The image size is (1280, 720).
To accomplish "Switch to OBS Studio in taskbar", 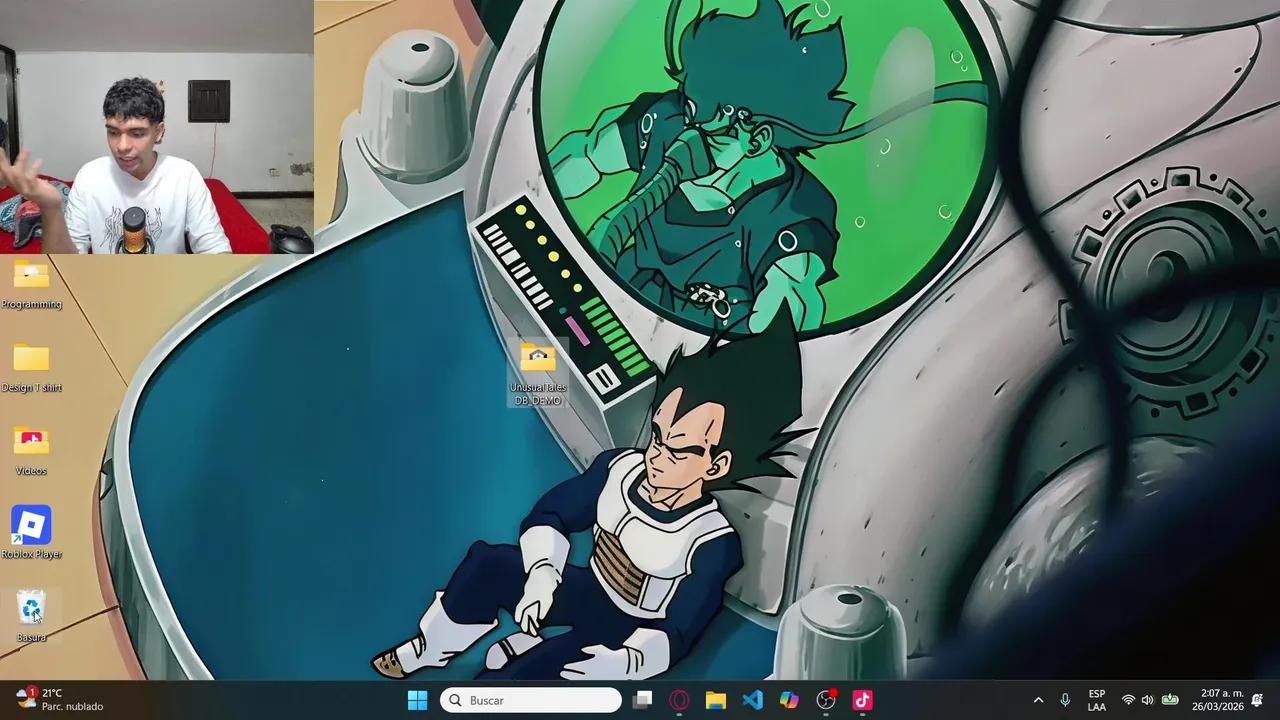I will click(x=826, y=700).
